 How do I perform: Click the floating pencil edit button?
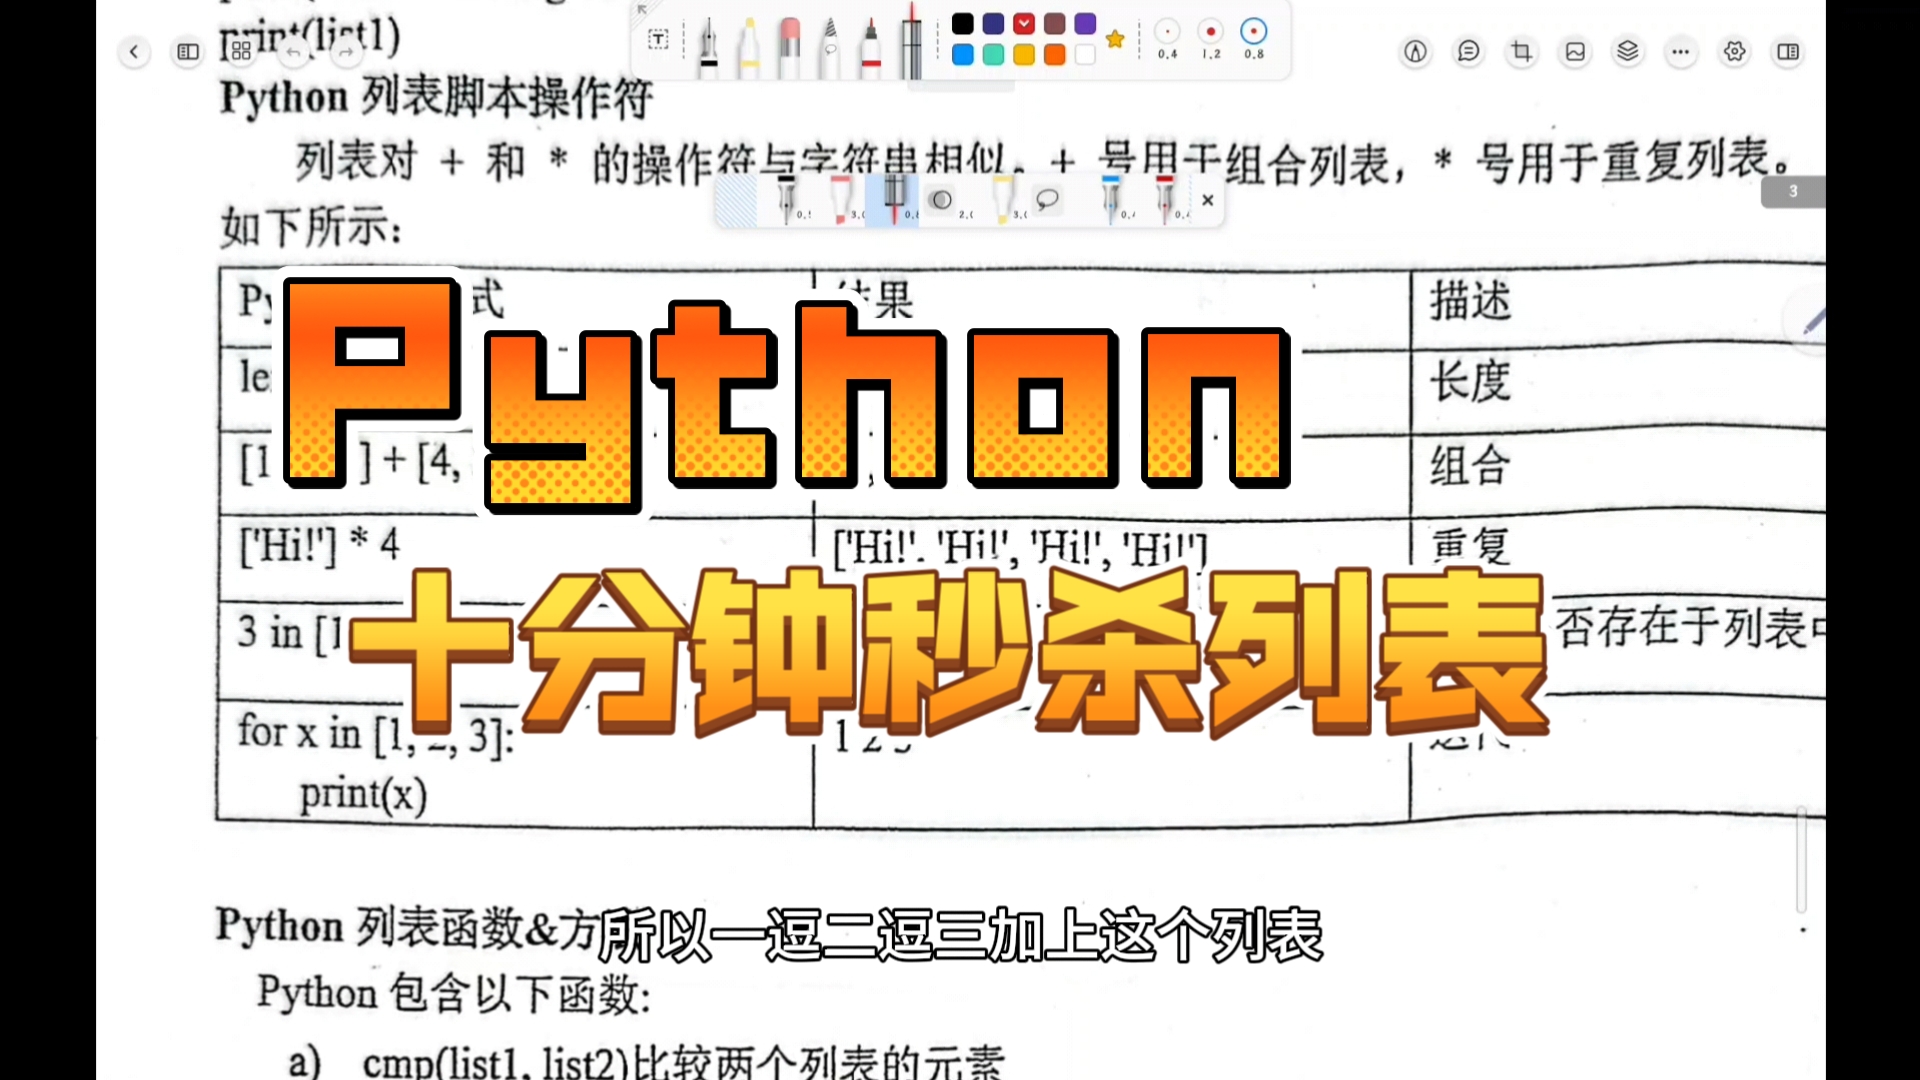tap(1806, 321)
